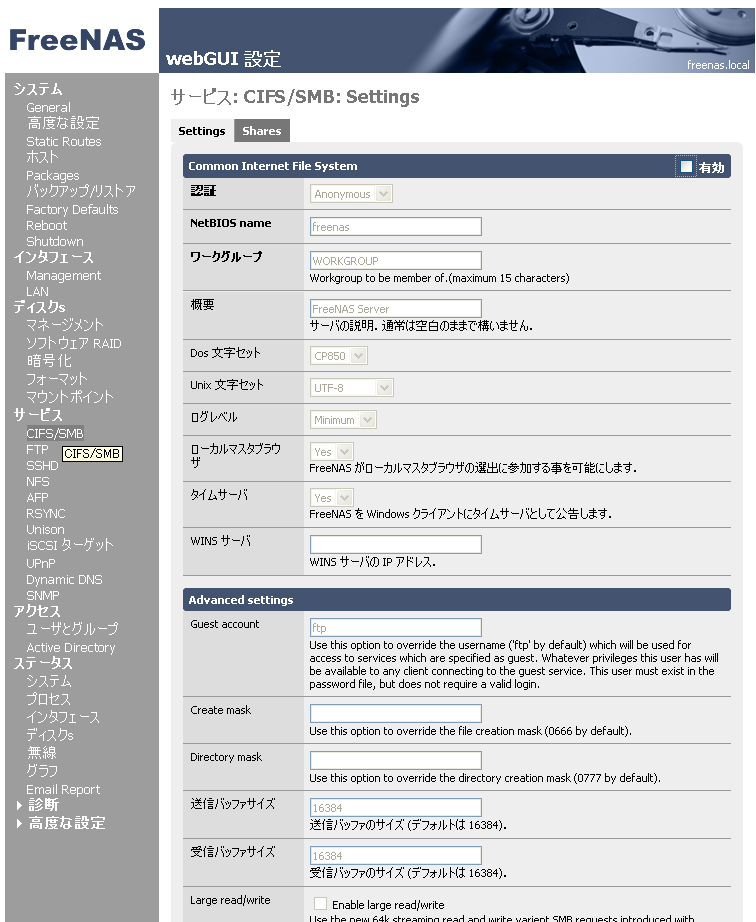Open the UPnP service page
The image size is (756, 922).
coord(41,563)
